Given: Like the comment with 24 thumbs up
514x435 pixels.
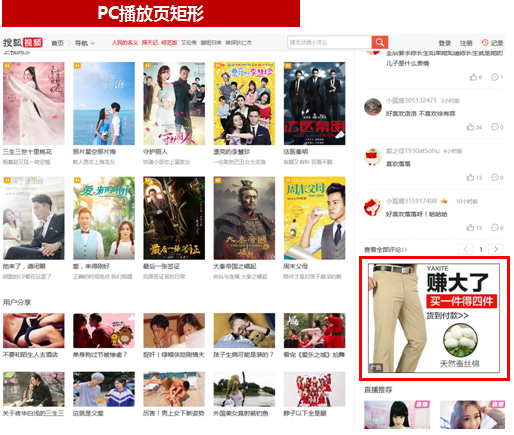Looking at the screenshot, I should 470,127.
